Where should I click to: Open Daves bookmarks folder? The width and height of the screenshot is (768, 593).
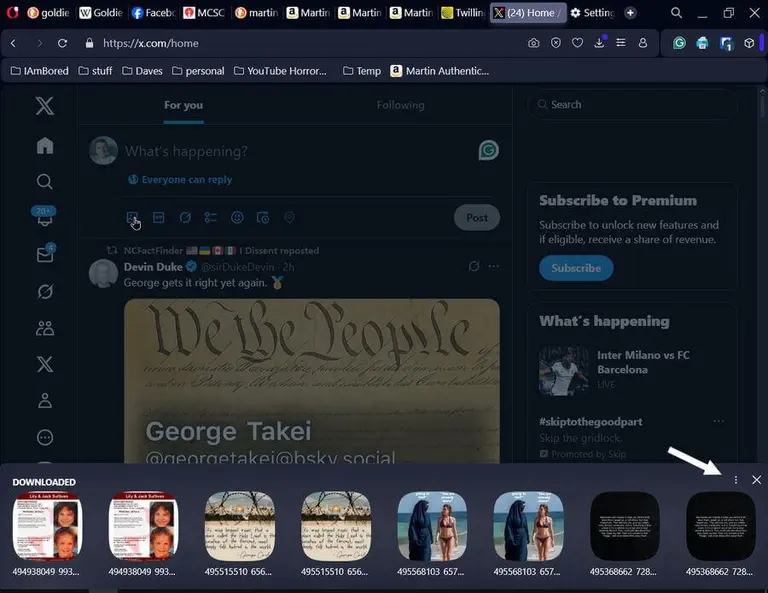pyautogui.click(x=142, y=71)
